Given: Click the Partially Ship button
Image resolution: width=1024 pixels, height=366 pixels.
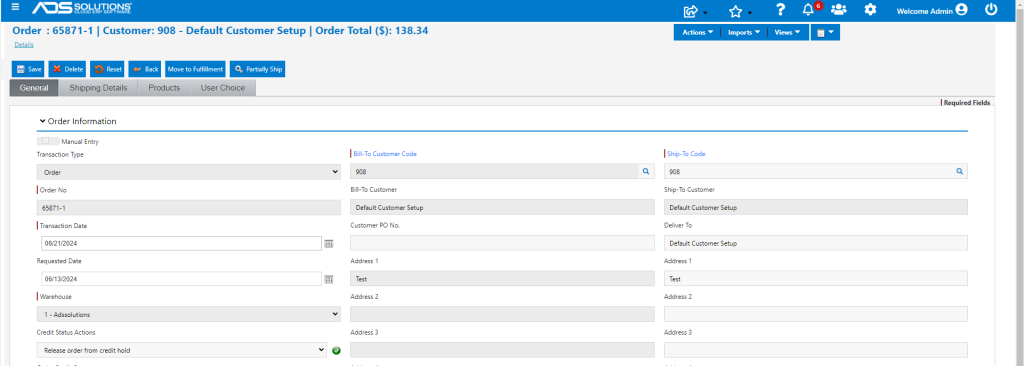Looking at the screenshot, I should pos(257,69).
